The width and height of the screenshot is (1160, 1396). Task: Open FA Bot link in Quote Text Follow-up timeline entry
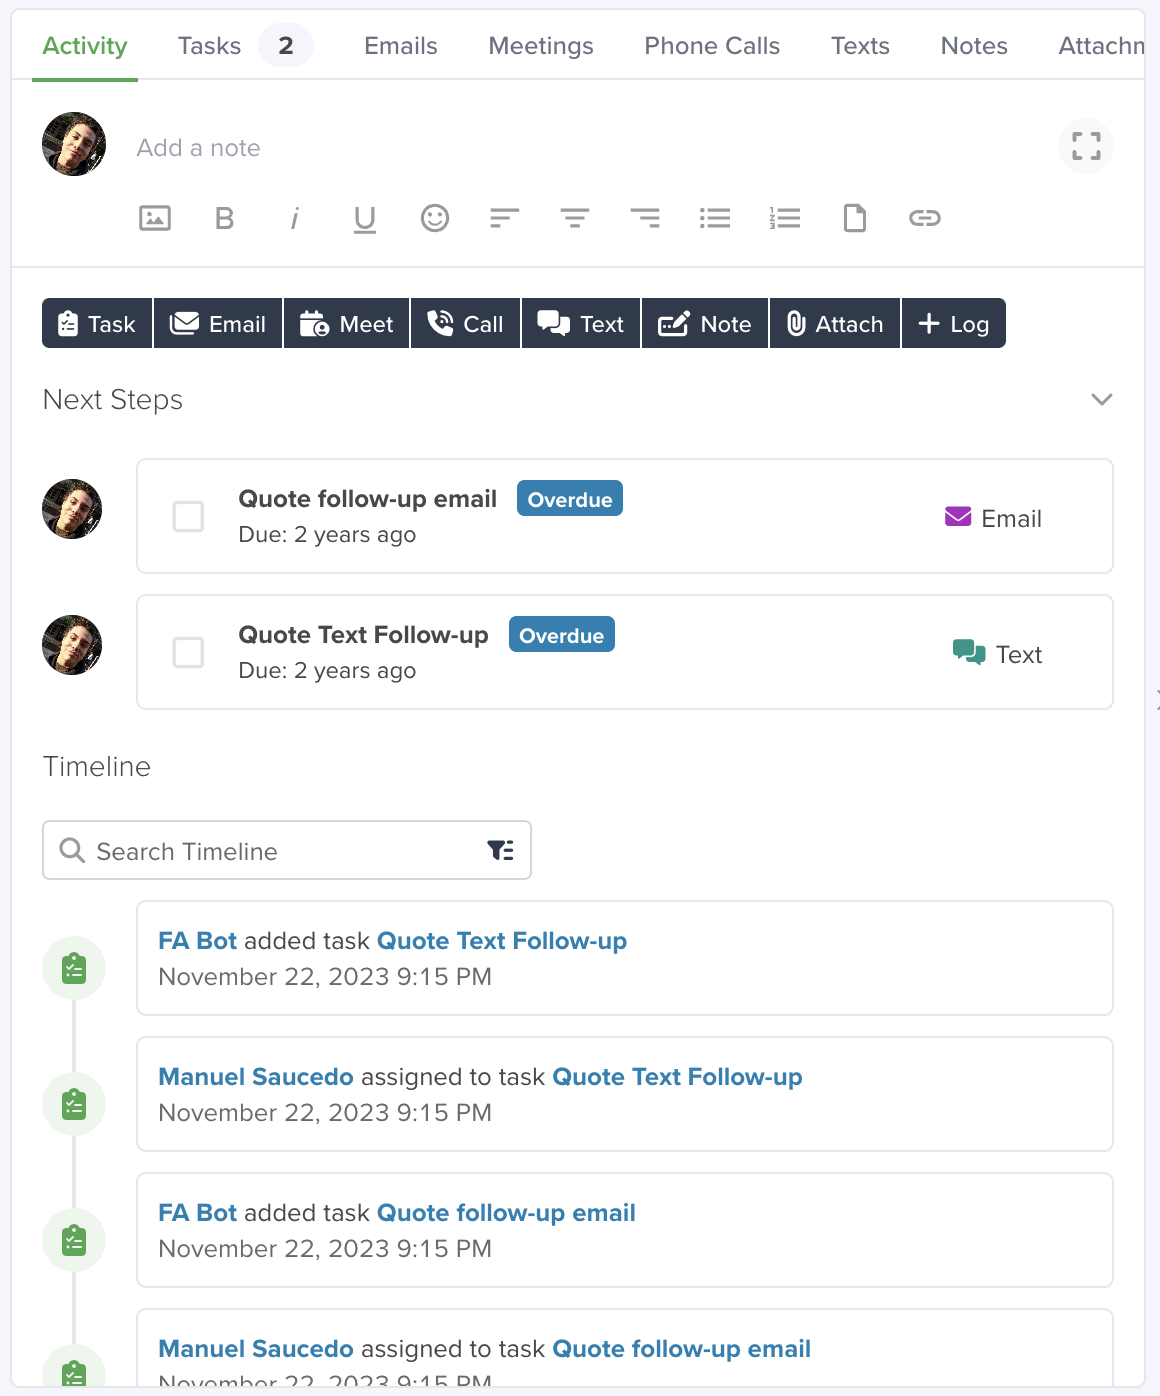pos(198,940)
